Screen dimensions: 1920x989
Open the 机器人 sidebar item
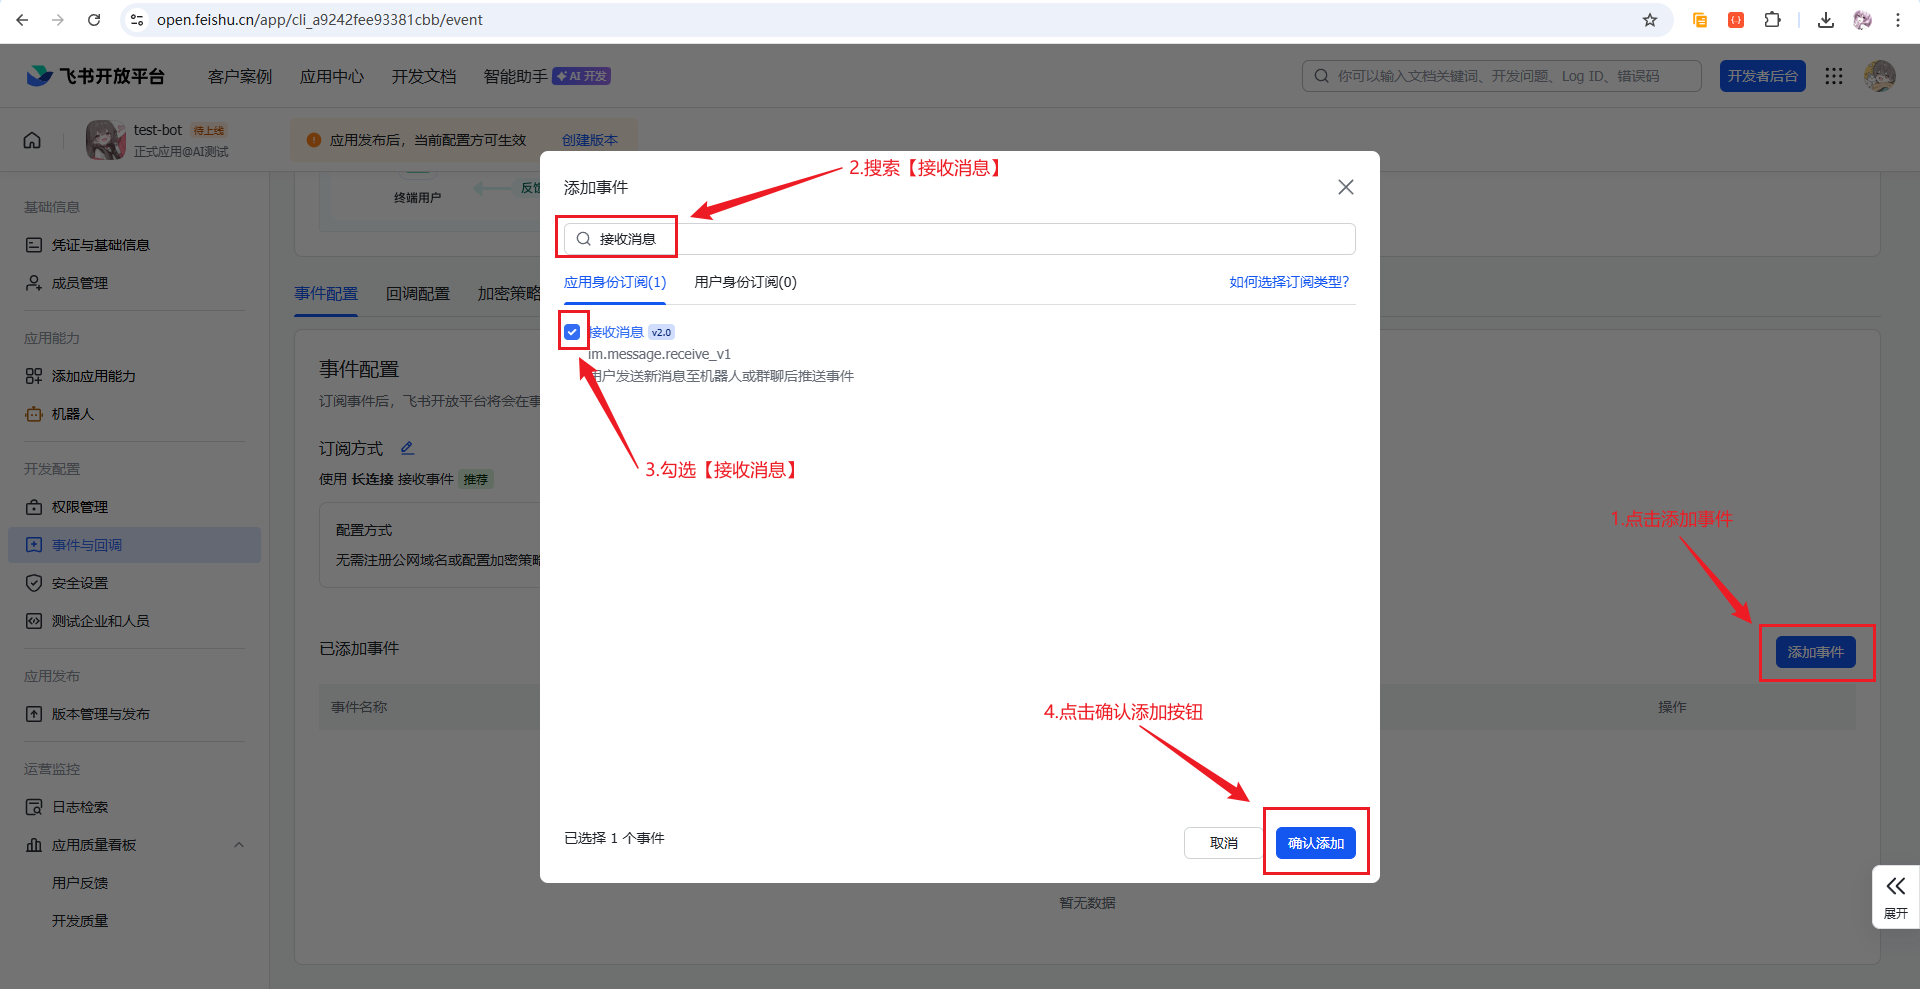(72, 414)
